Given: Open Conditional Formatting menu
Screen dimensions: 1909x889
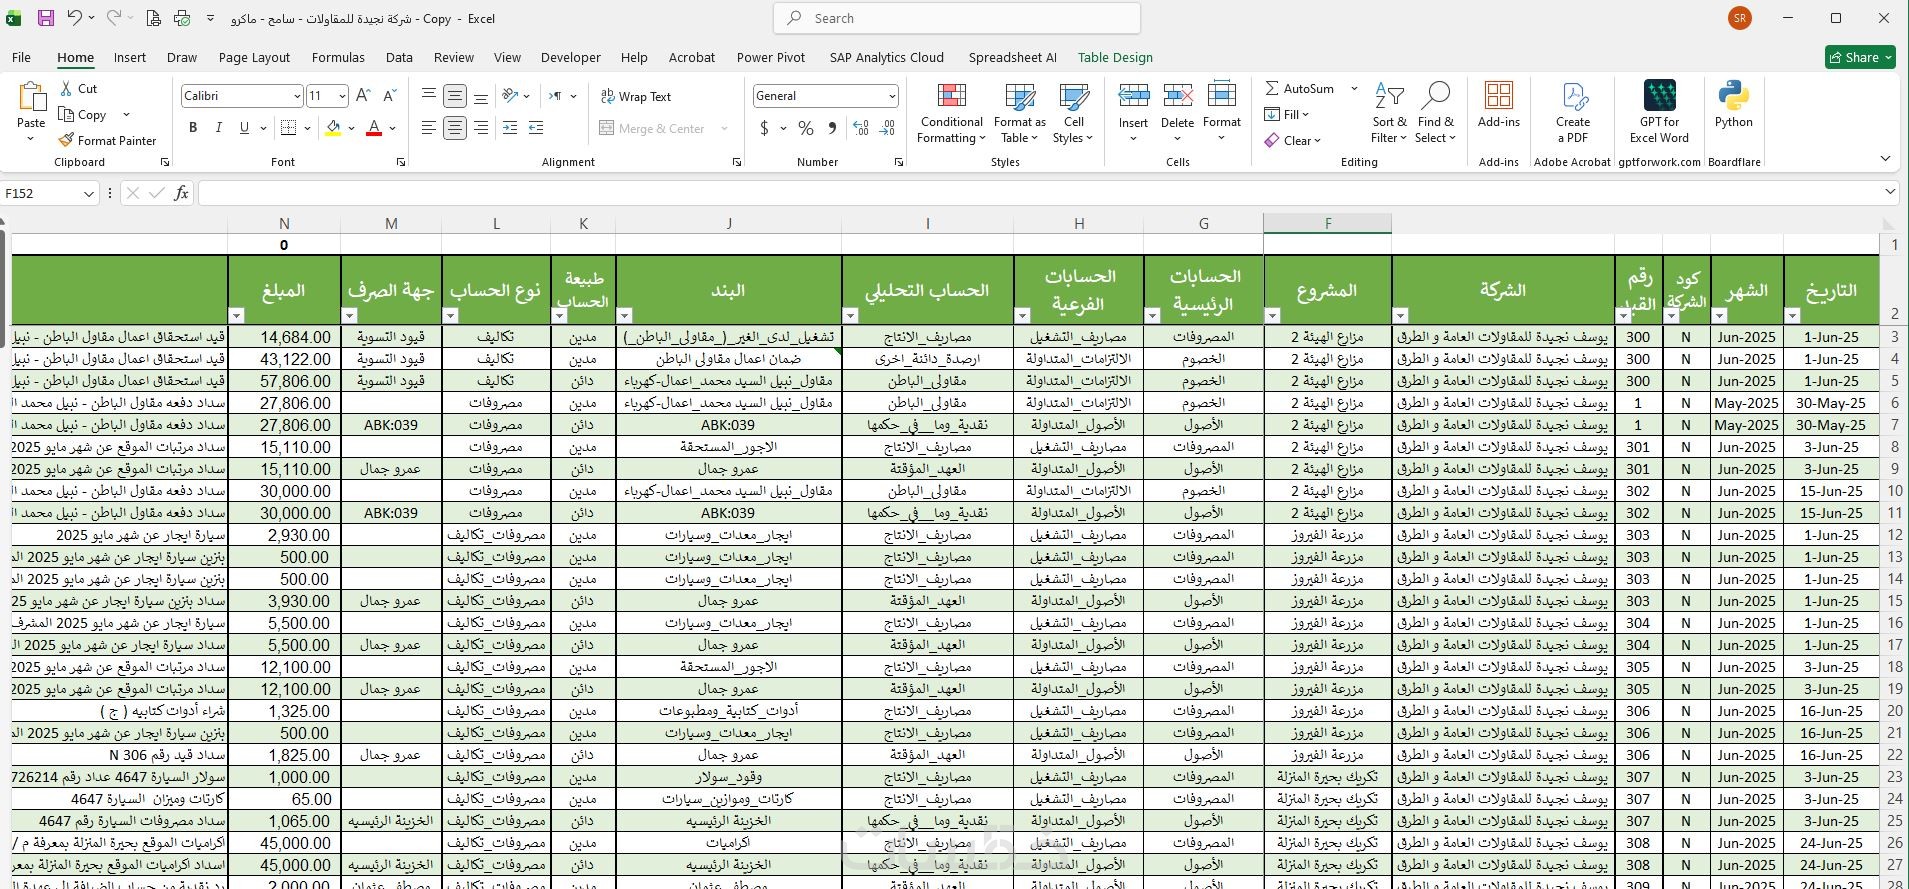Looking at the screenshot, I should 952,113.
